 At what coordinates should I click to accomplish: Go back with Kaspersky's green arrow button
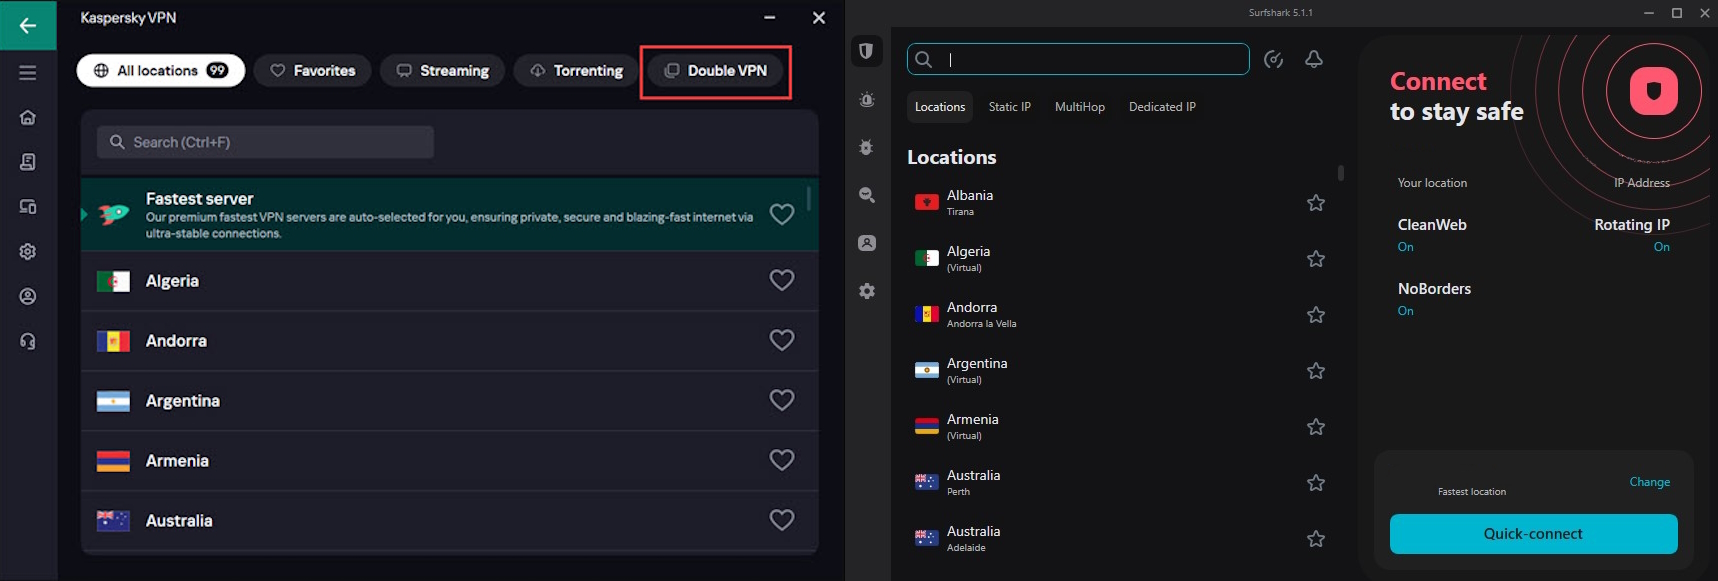(28, 25)
